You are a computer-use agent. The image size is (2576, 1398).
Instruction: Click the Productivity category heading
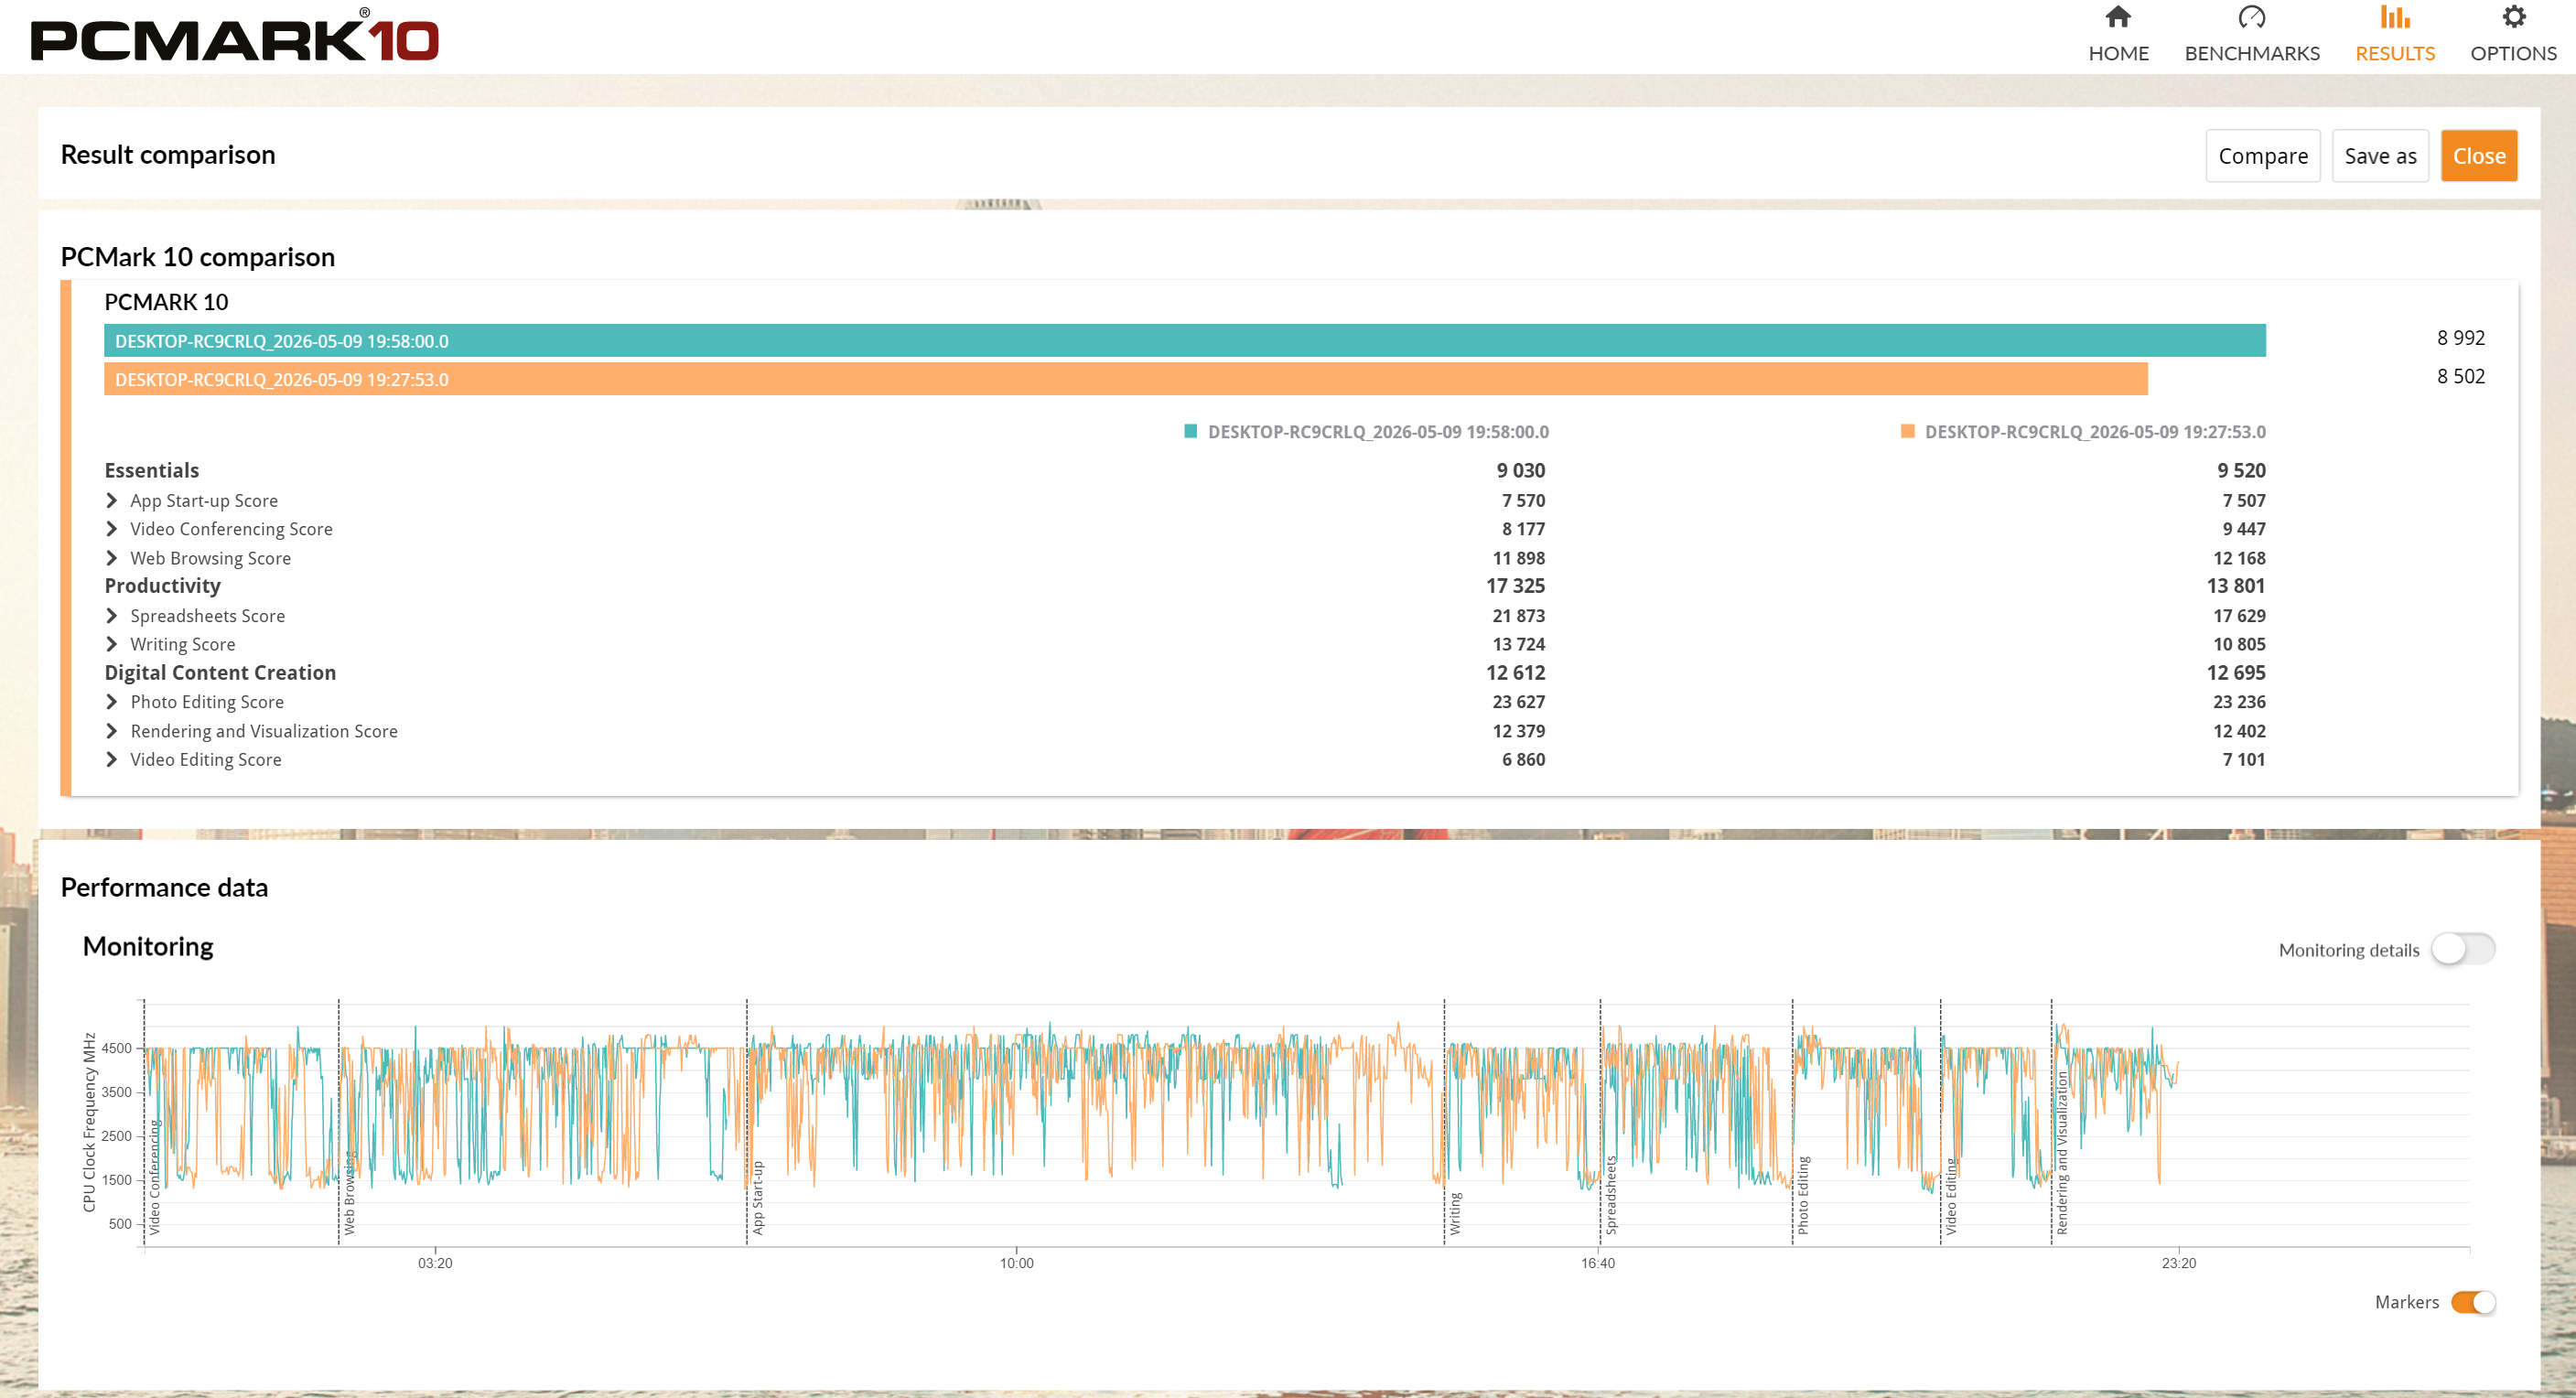[162, 586]
